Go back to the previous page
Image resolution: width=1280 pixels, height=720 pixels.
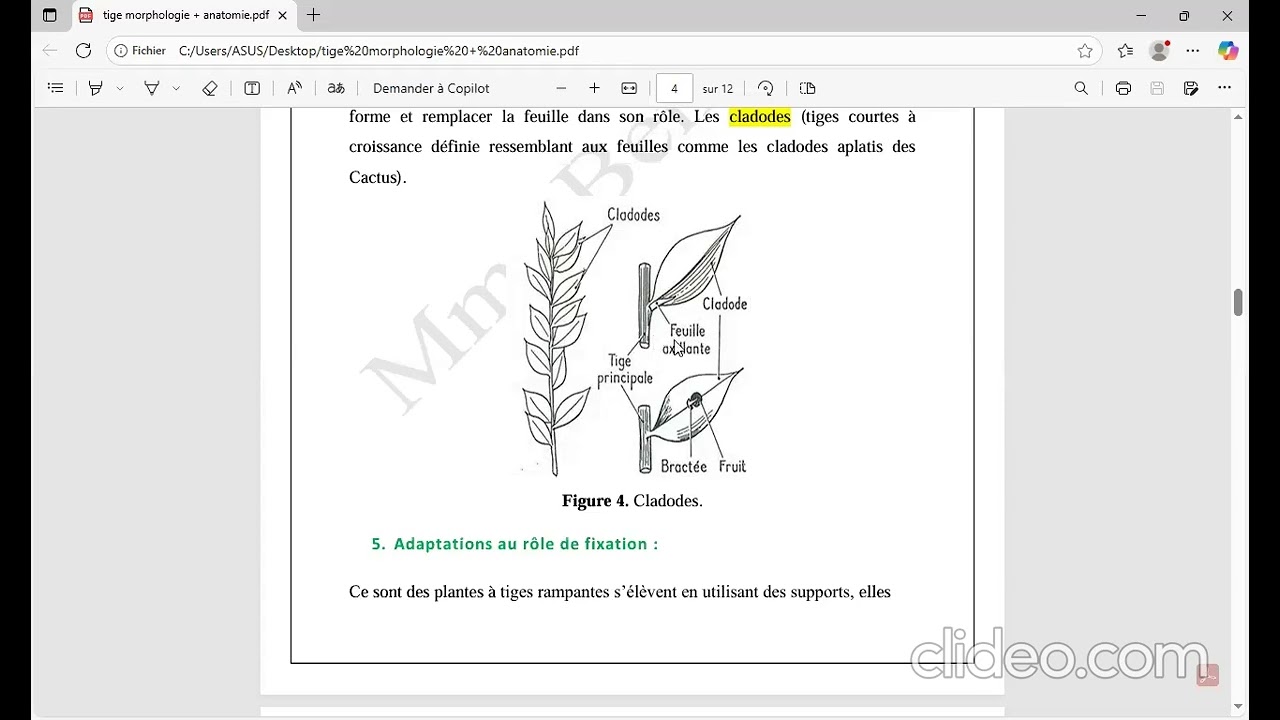(50, 50)
